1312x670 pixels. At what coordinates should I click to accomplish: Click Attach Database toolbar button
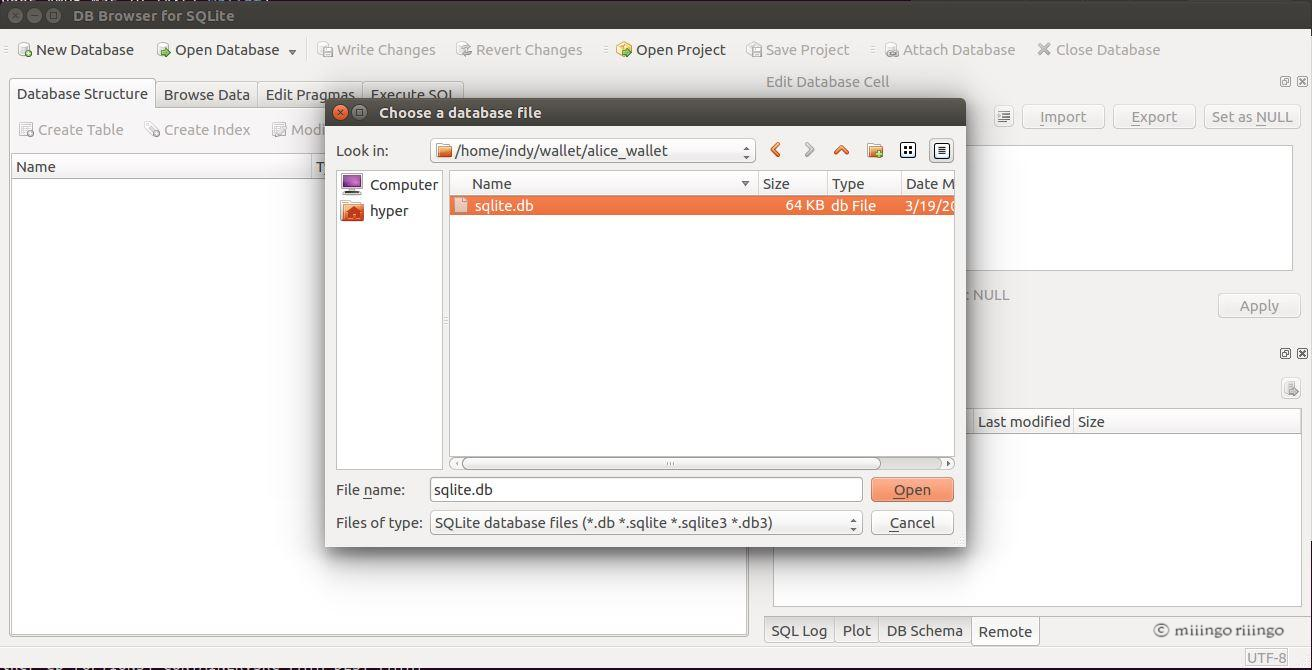tap(949, 50)
